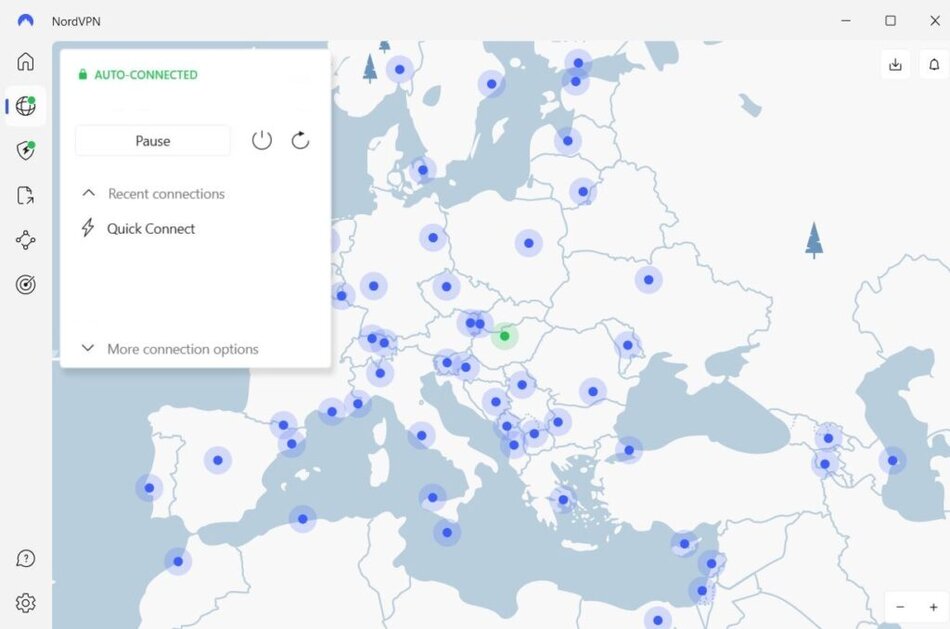The height and width of the screenshot is (629, 950).
Task: Select the VPN globe sidebar icon
Action: [25, 105]
